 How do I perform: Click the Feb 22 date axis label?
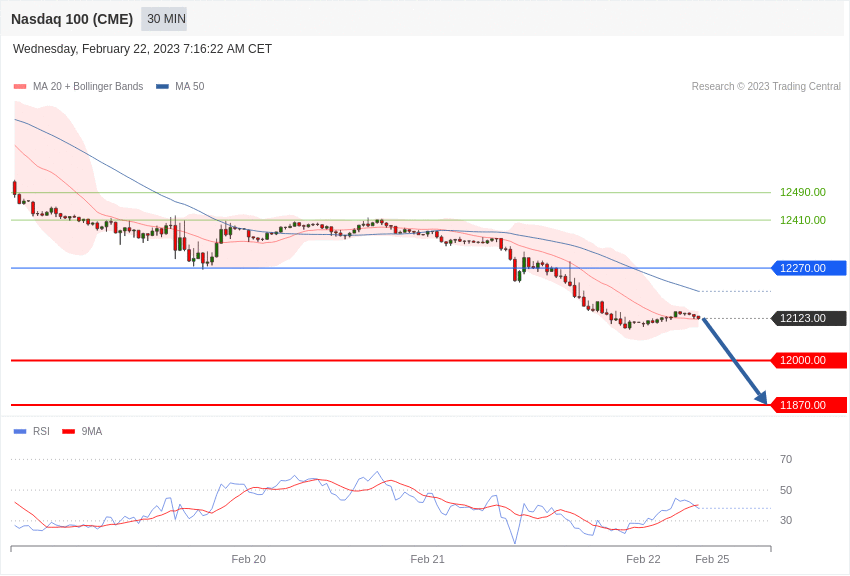point(643,559)
